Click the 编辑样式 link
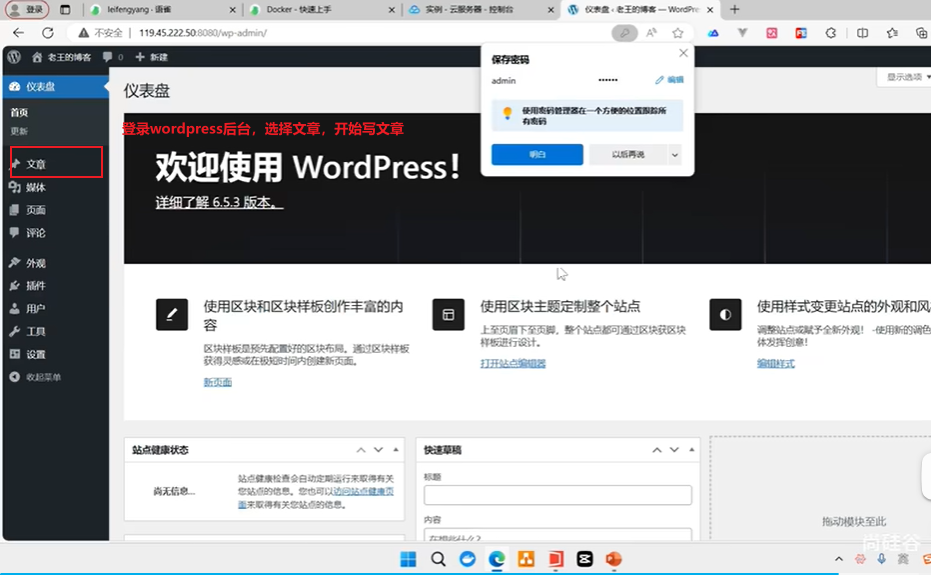 point(775,364)
